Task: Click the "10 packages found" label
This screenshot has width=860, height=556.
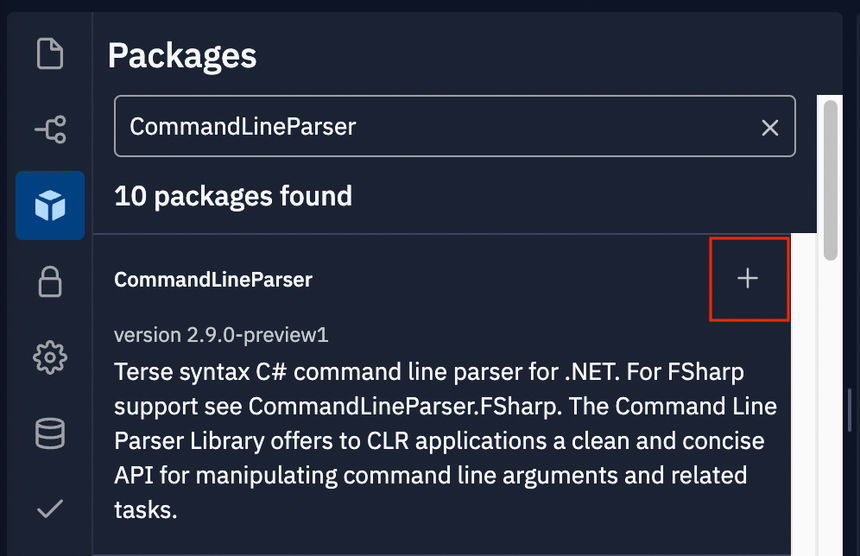Action: (x=233, y=196)
